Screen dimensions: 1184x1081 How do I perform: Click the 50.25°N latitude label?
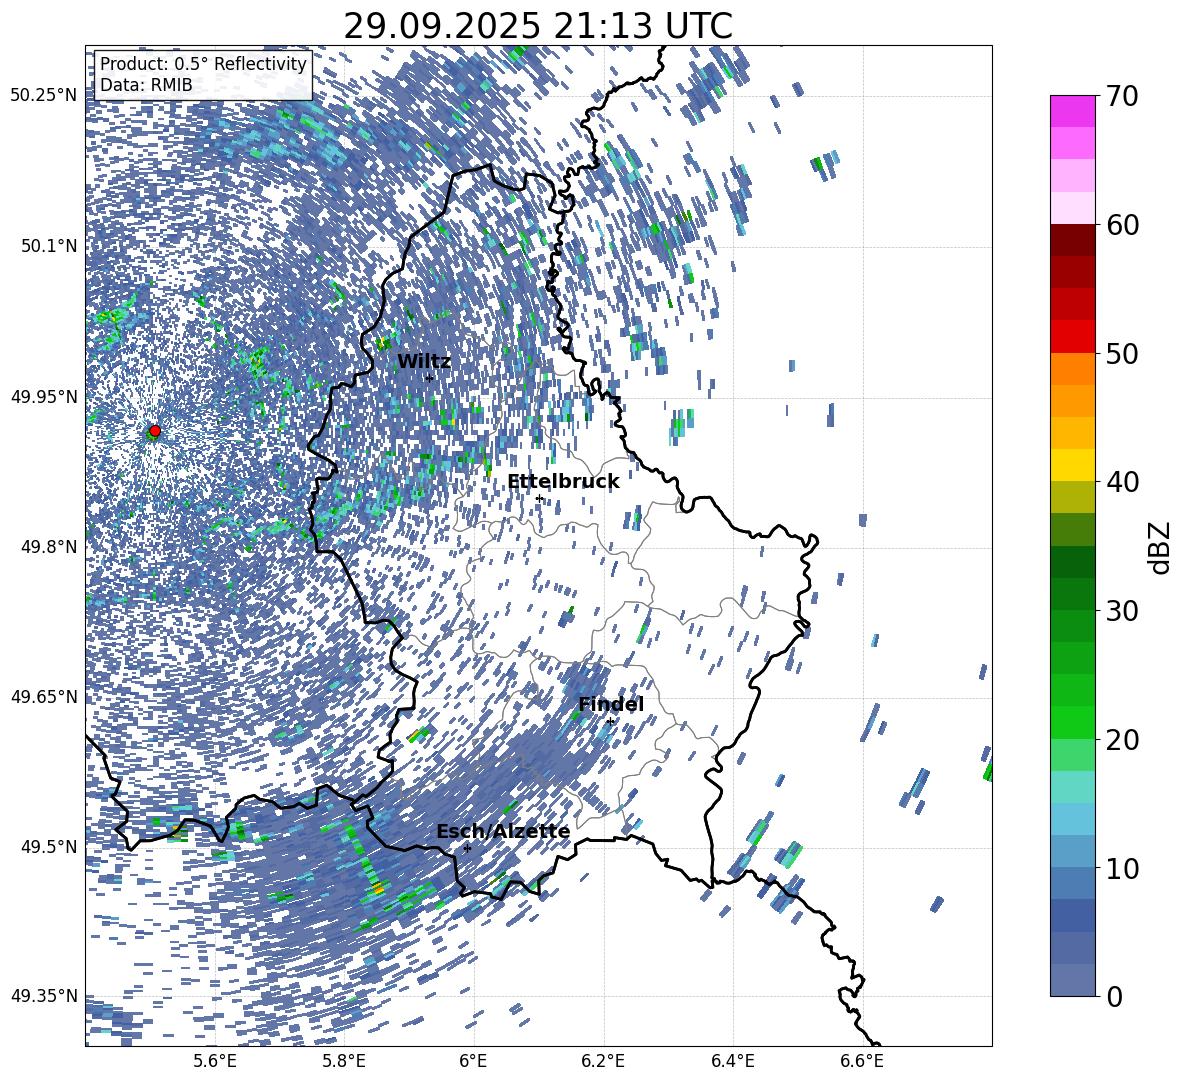click(x=44, y=96)
